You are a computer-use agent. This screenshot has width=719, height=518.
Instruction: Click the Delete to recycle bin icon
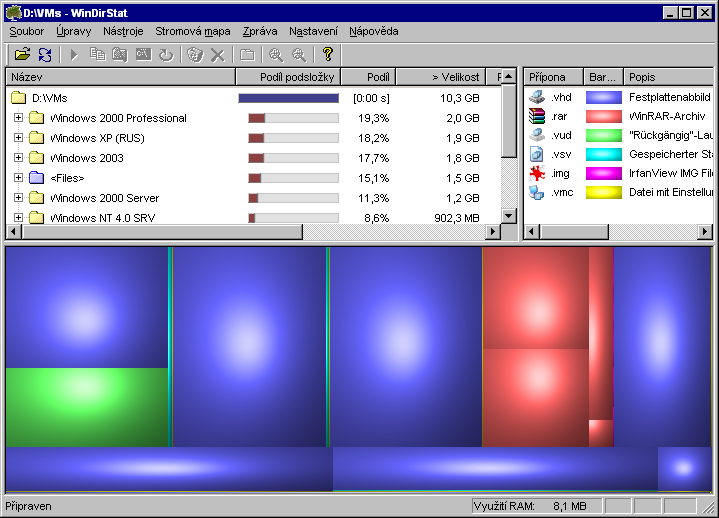point(195,55)
